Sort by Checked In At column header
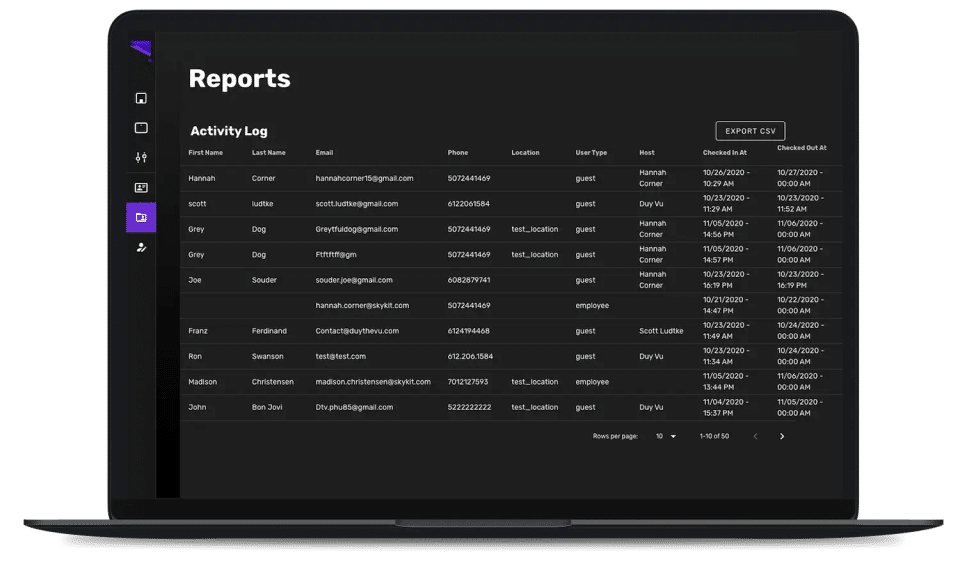960x564 pixels. pos(725,152)
